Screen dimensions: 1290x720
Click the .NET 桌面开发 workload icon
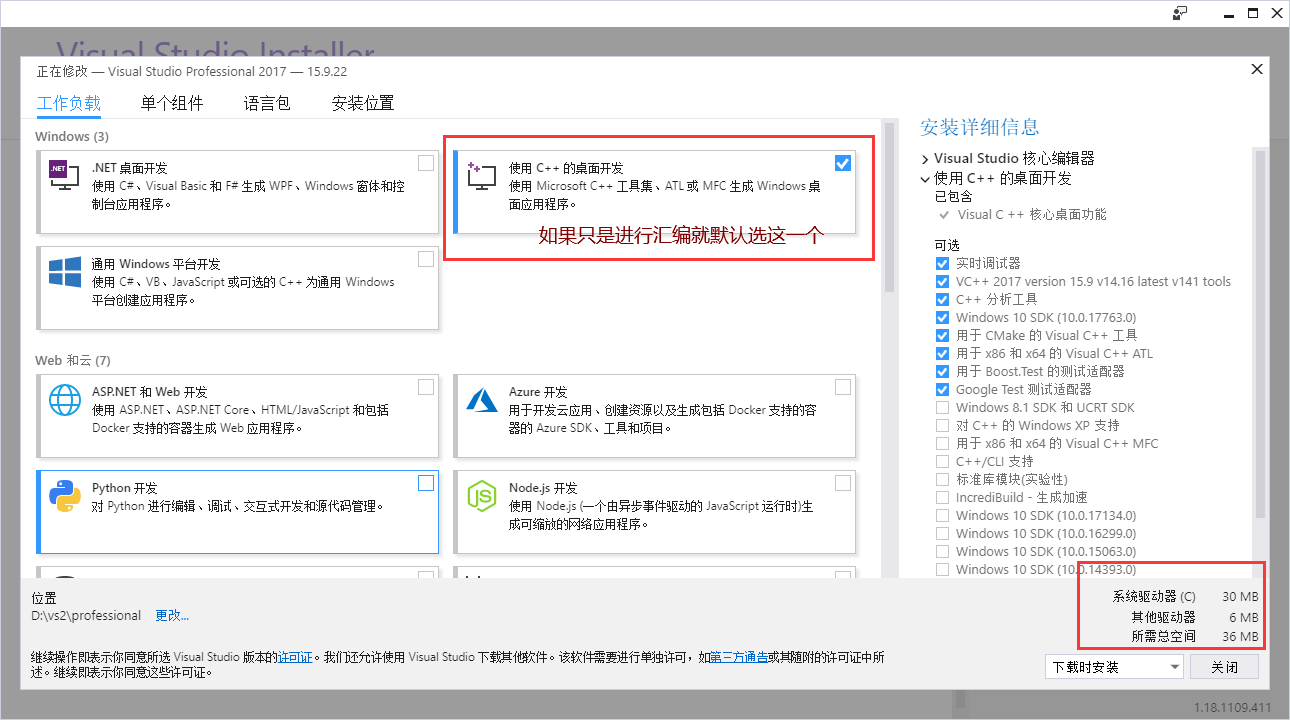click(x=64, y=177)
